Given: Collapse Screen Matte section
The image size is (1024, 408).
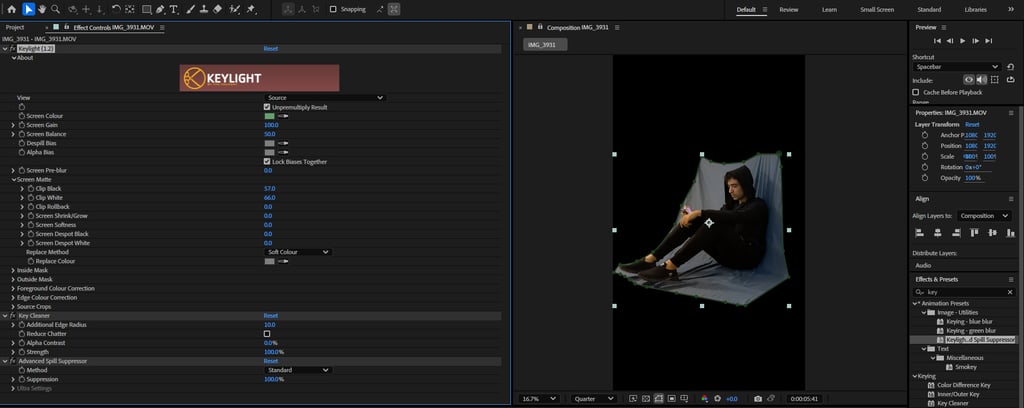Looking at the screenshot, I should click(x=13, y=180).
